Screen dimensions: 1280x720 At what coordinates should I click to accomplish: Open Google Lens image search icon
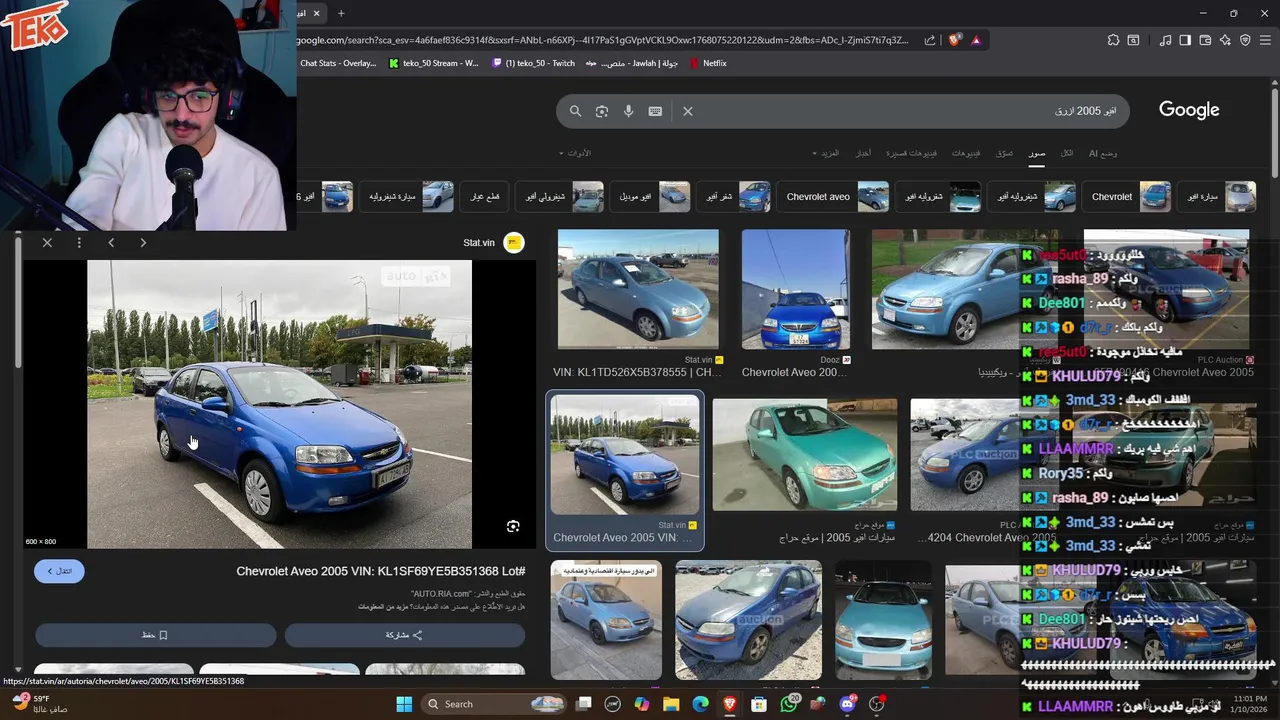(602, 111)
